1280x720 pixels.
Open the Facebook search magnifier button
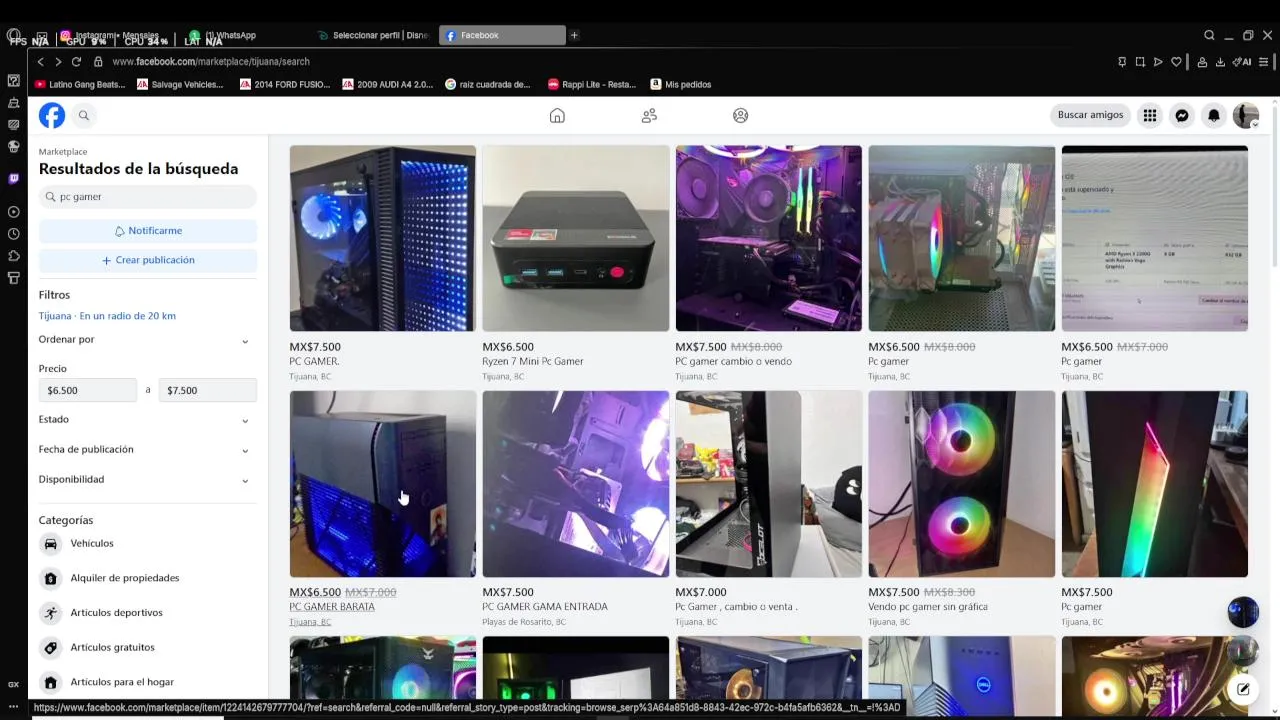(84, 116)
